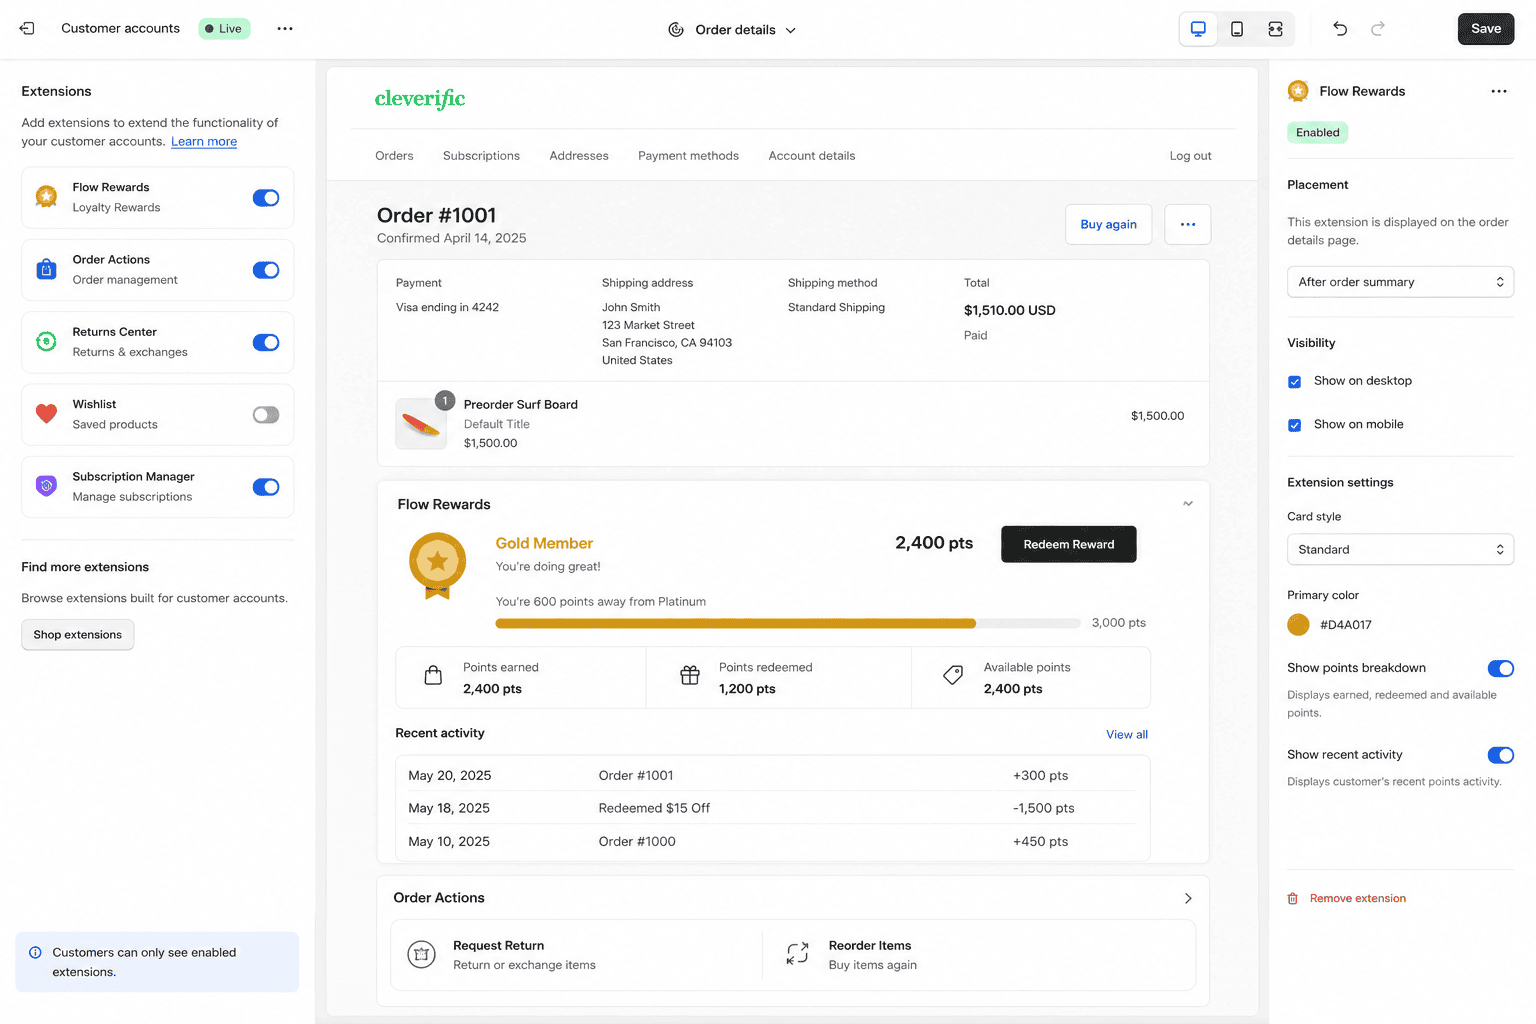Enable the Wishlist extension toggle
1536x1024 pixels.
coord(266,415)
